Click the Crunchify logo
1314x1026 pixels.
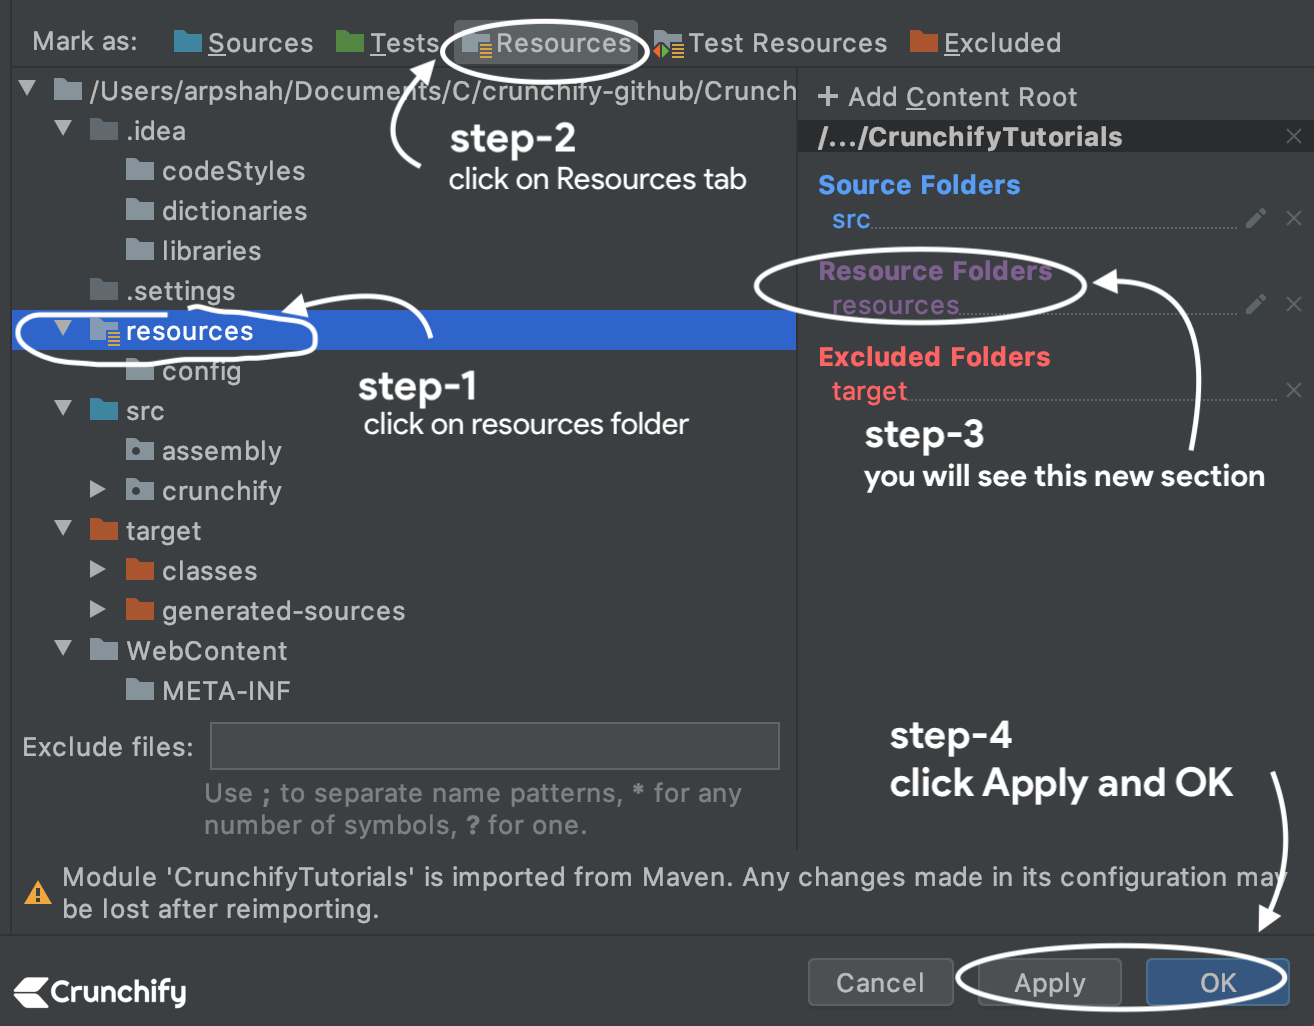(x=98, y=992)
